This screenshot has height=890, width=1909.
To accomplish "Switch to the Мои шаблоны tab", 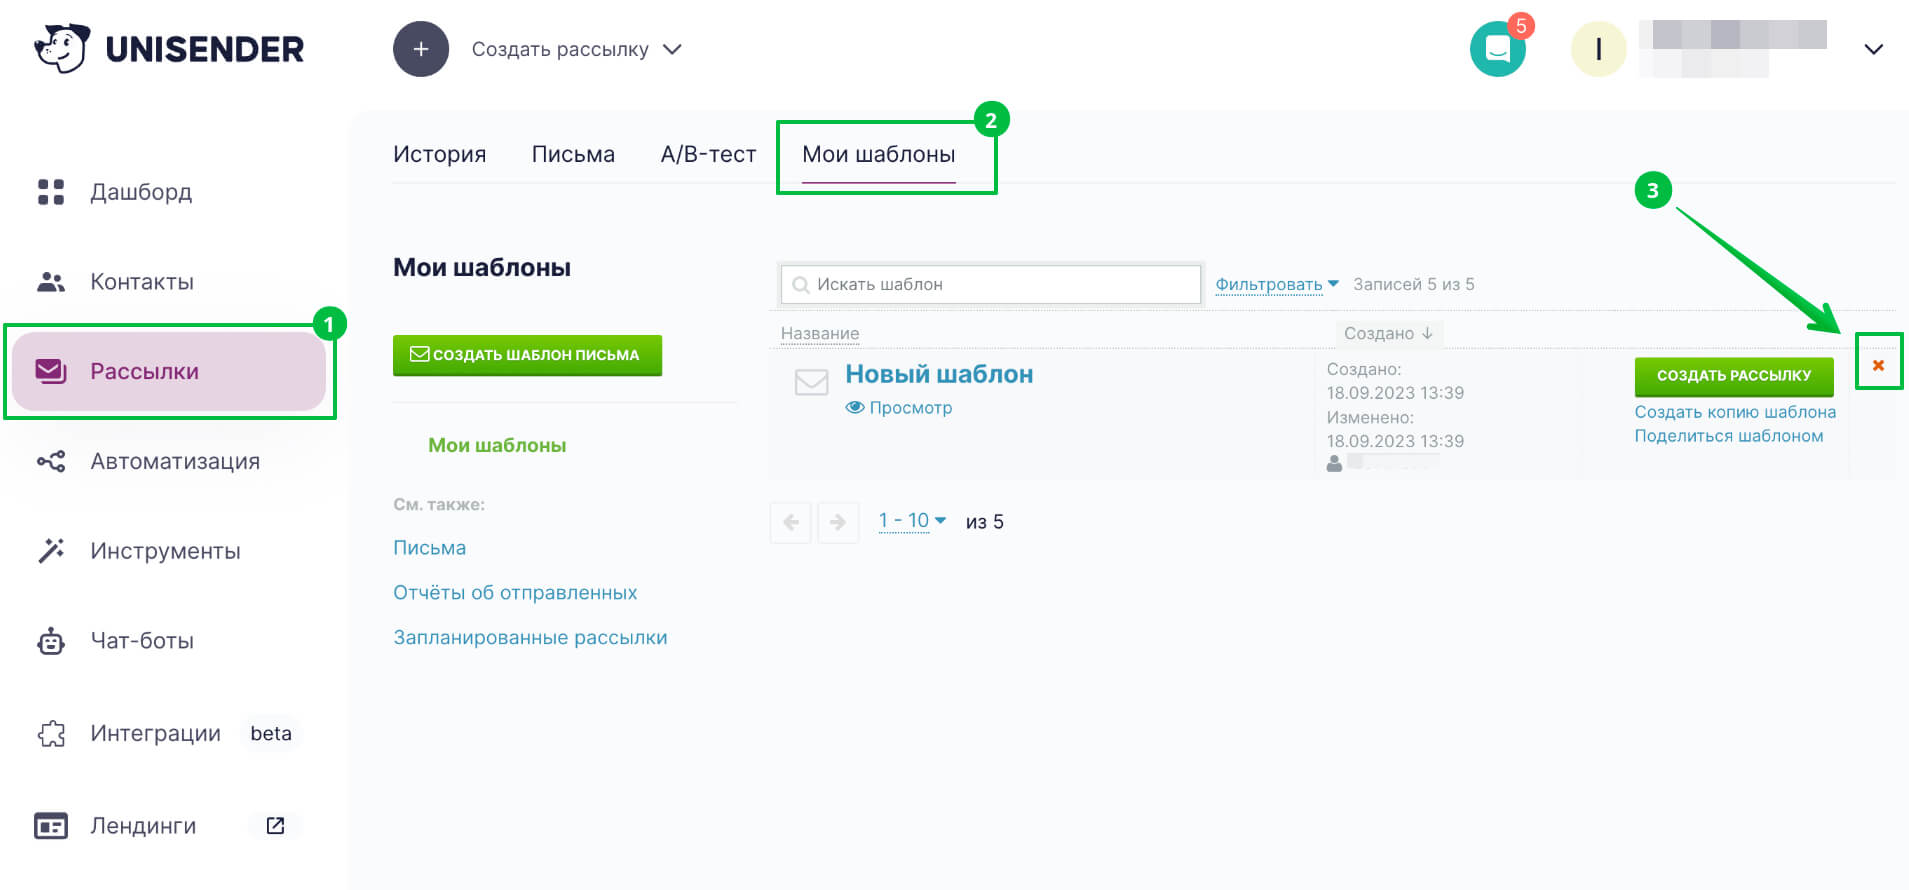I will (879, 154).
